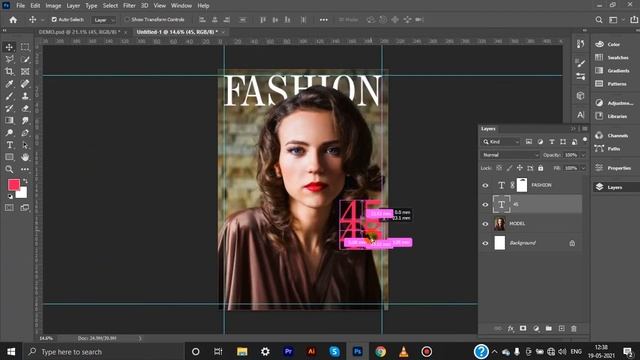Switch to Untitled-1 document tab

(177, 32)
